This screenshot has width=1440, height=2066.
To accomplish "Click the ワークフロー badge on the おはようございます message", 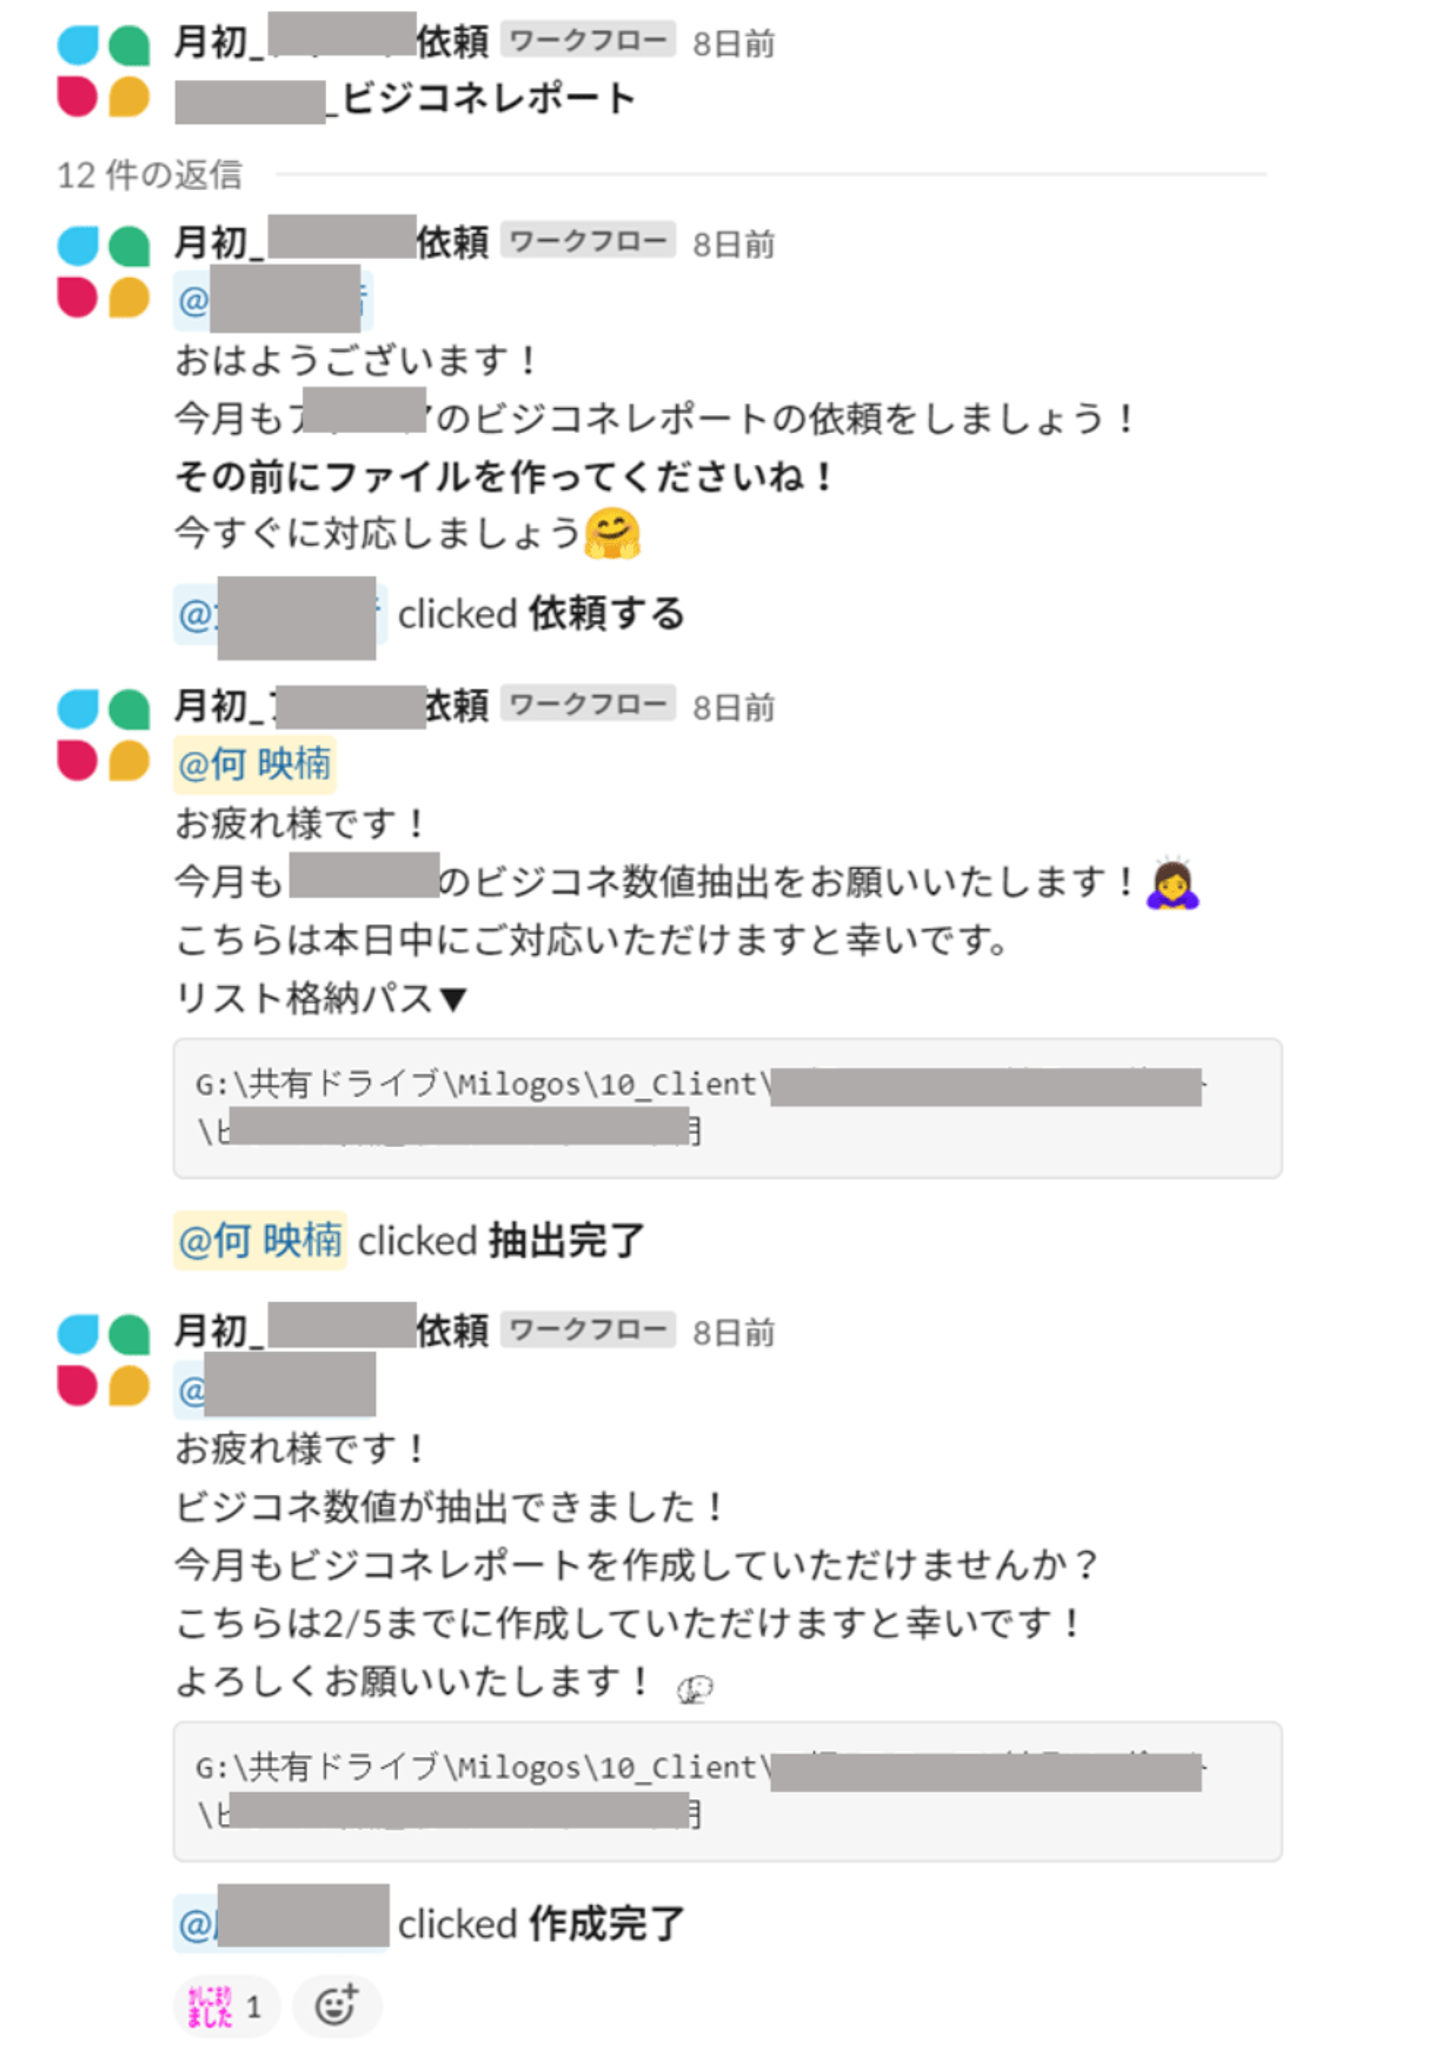I will (588, 241).
